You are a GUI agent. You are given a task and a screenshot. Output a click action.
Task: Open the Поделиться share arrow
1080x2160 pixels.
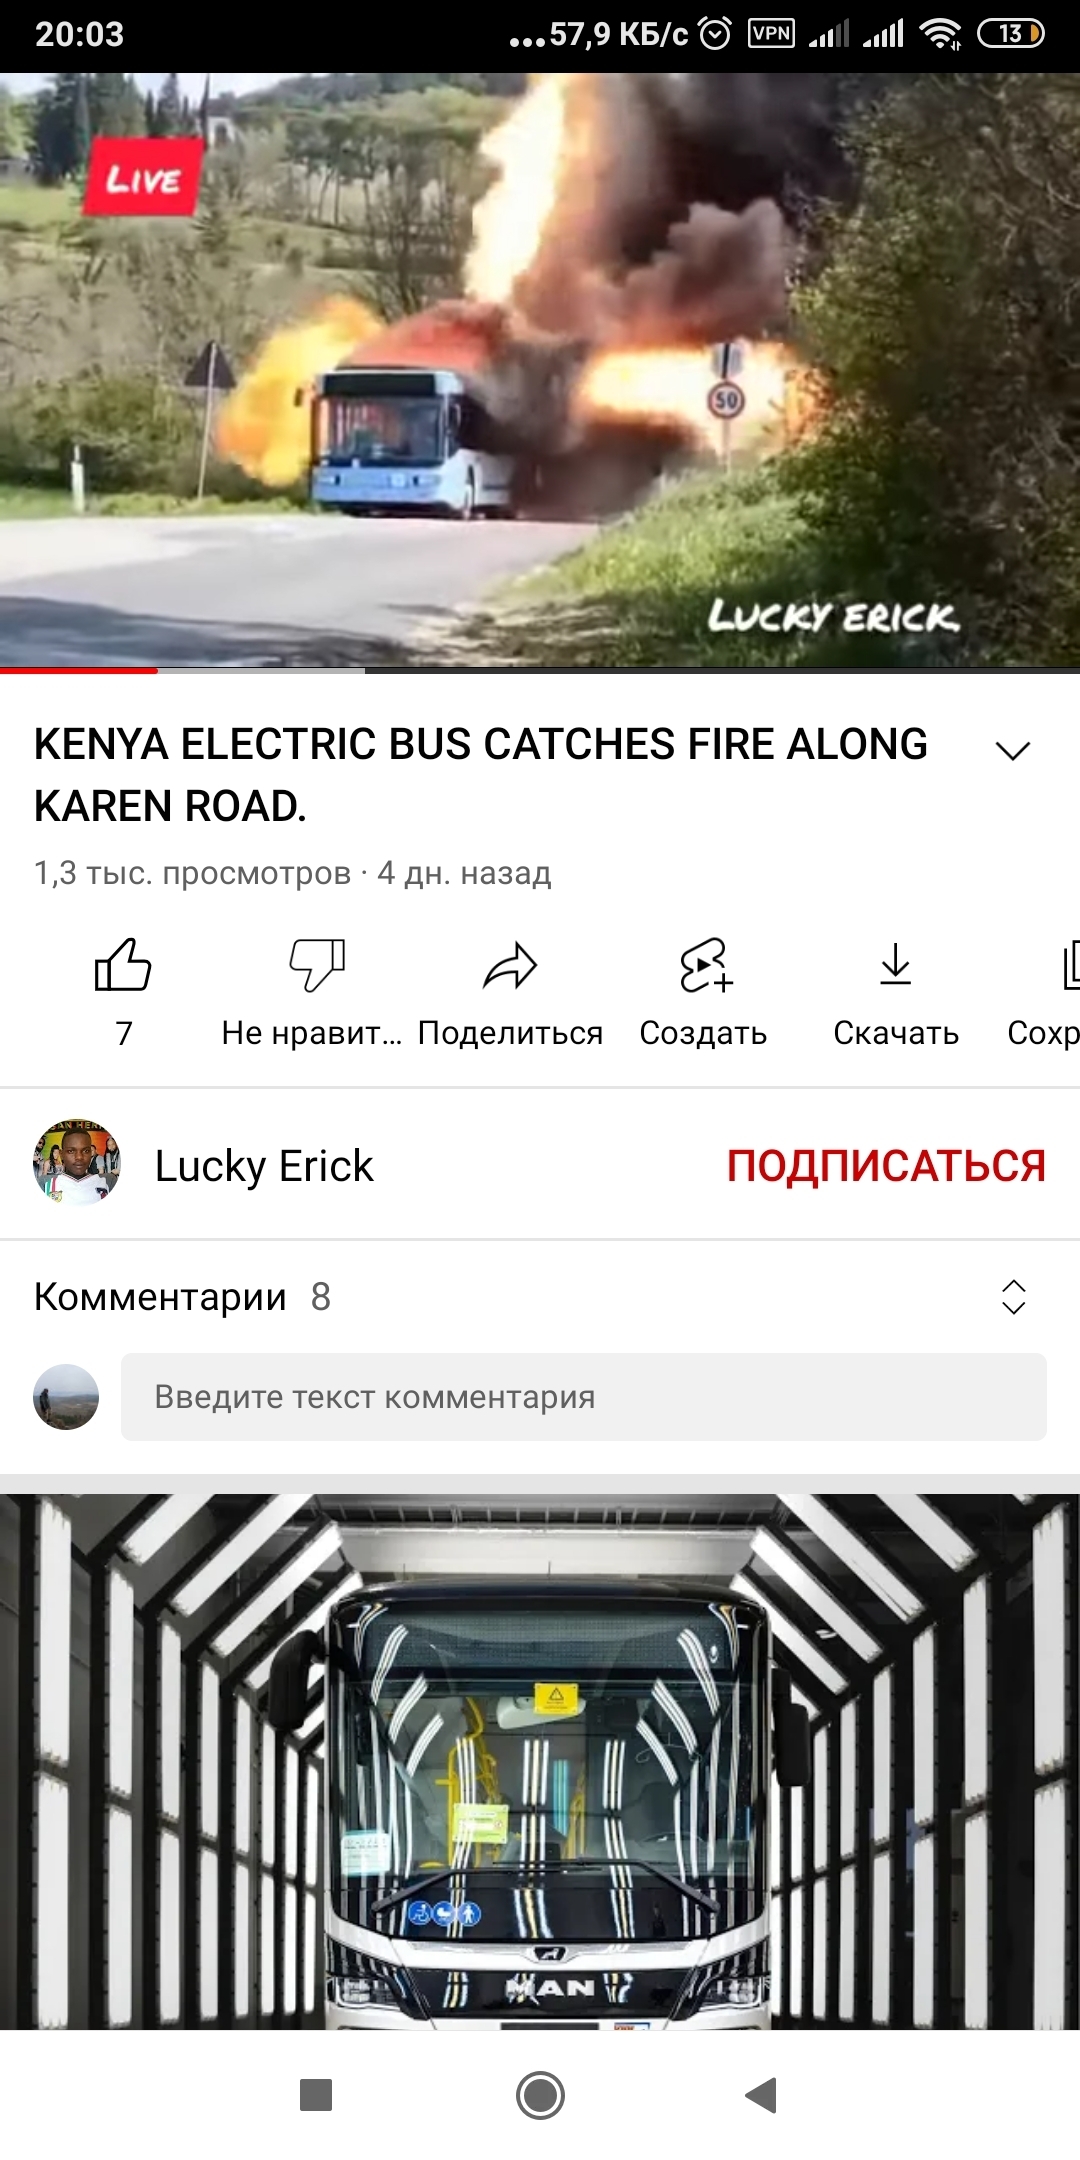(510, 966)
